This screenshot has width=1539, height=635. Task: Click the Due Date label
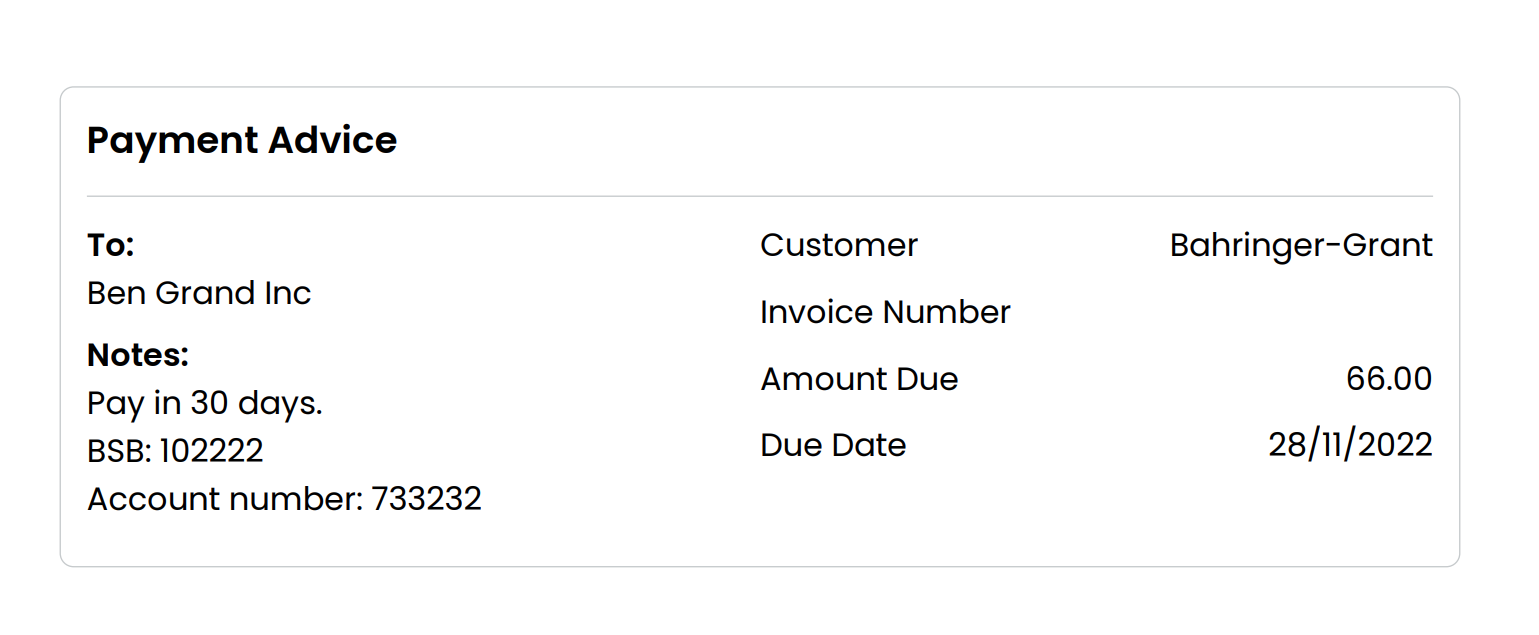pyautogui.click(x=833, y=445)
